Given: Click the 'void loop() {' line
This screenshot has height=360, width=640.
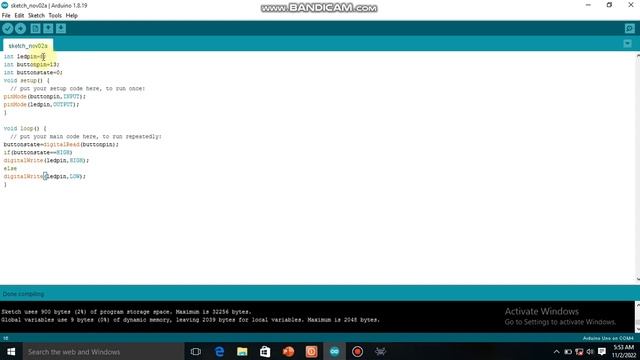Looking at the screenshot, I should (x=25, y=129).
